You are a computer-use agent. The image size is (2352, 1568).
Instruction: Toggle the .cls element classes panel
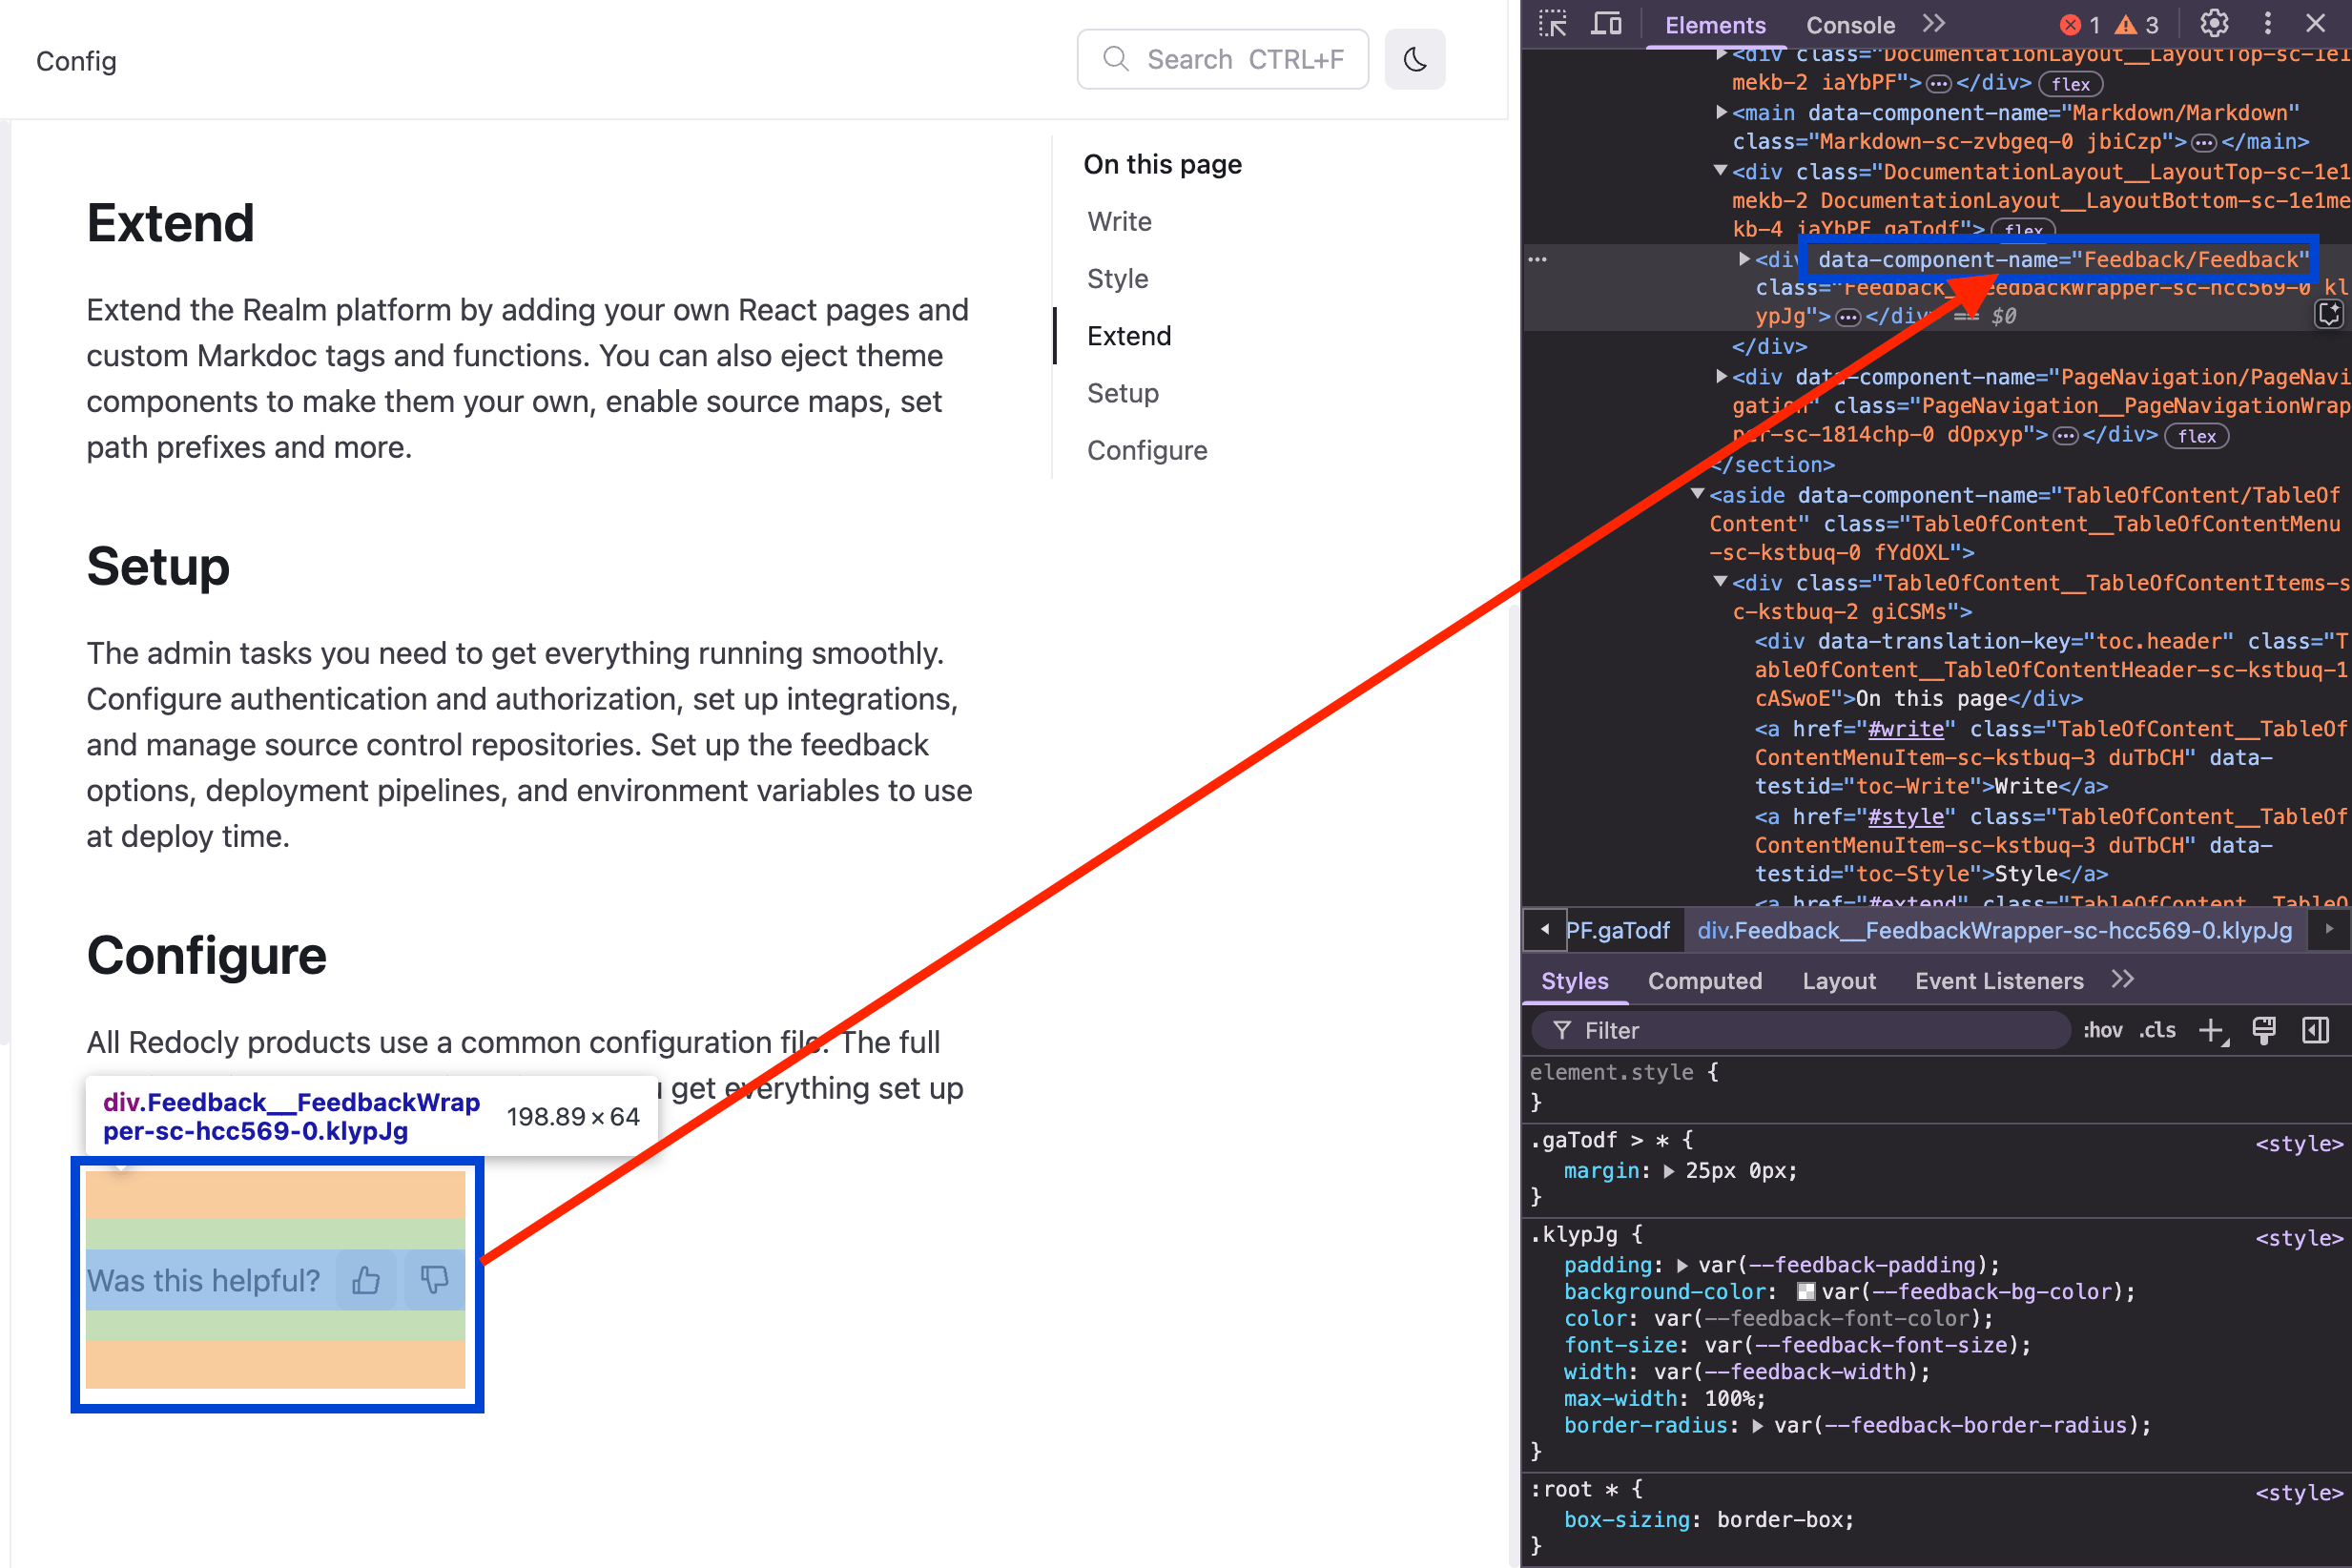[x=2157, y=1031]
